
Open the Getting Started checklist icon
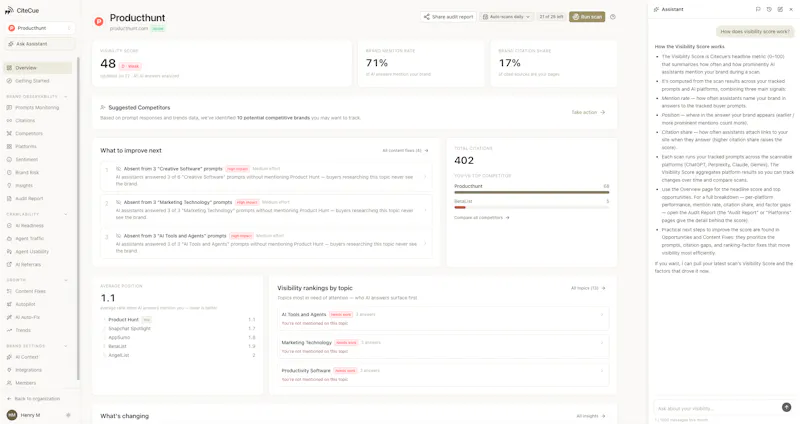coord(9,81)
